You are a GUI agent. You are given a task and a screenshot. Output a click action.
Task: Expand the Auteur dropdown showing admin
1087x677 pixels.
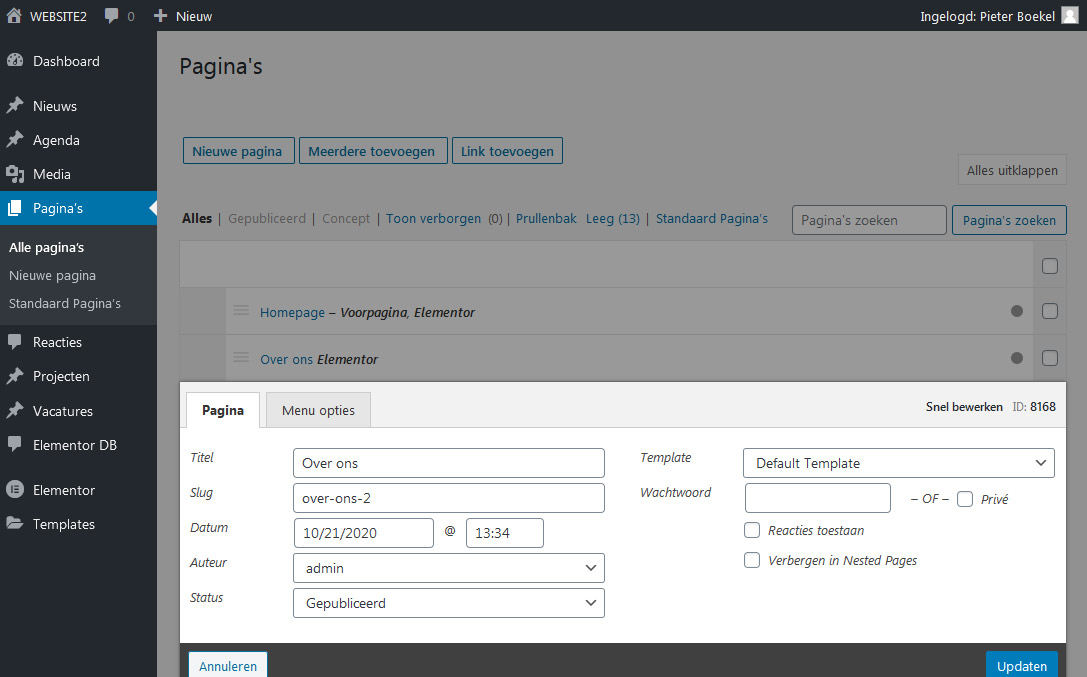pos(448,568)
